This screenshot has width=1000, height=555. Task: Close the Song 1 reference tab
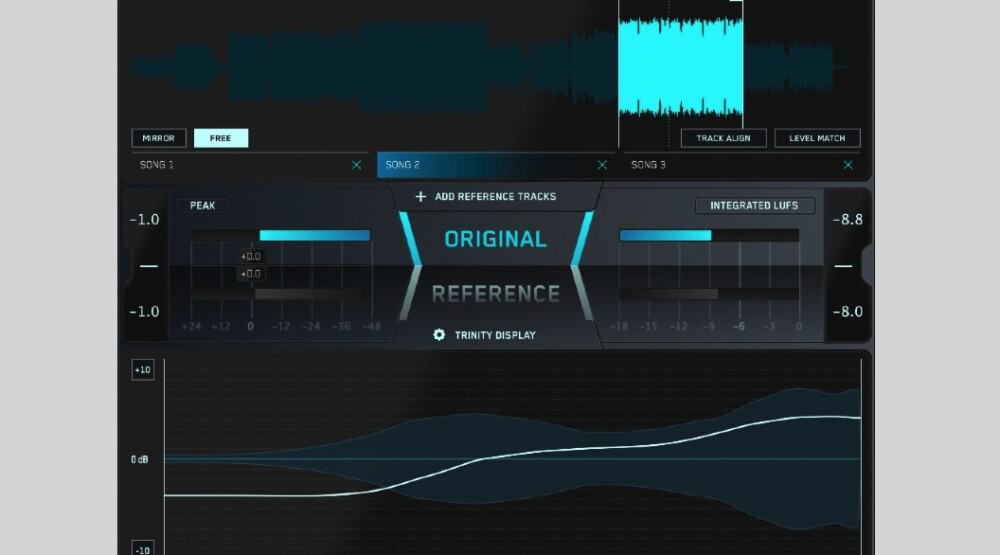357,165
